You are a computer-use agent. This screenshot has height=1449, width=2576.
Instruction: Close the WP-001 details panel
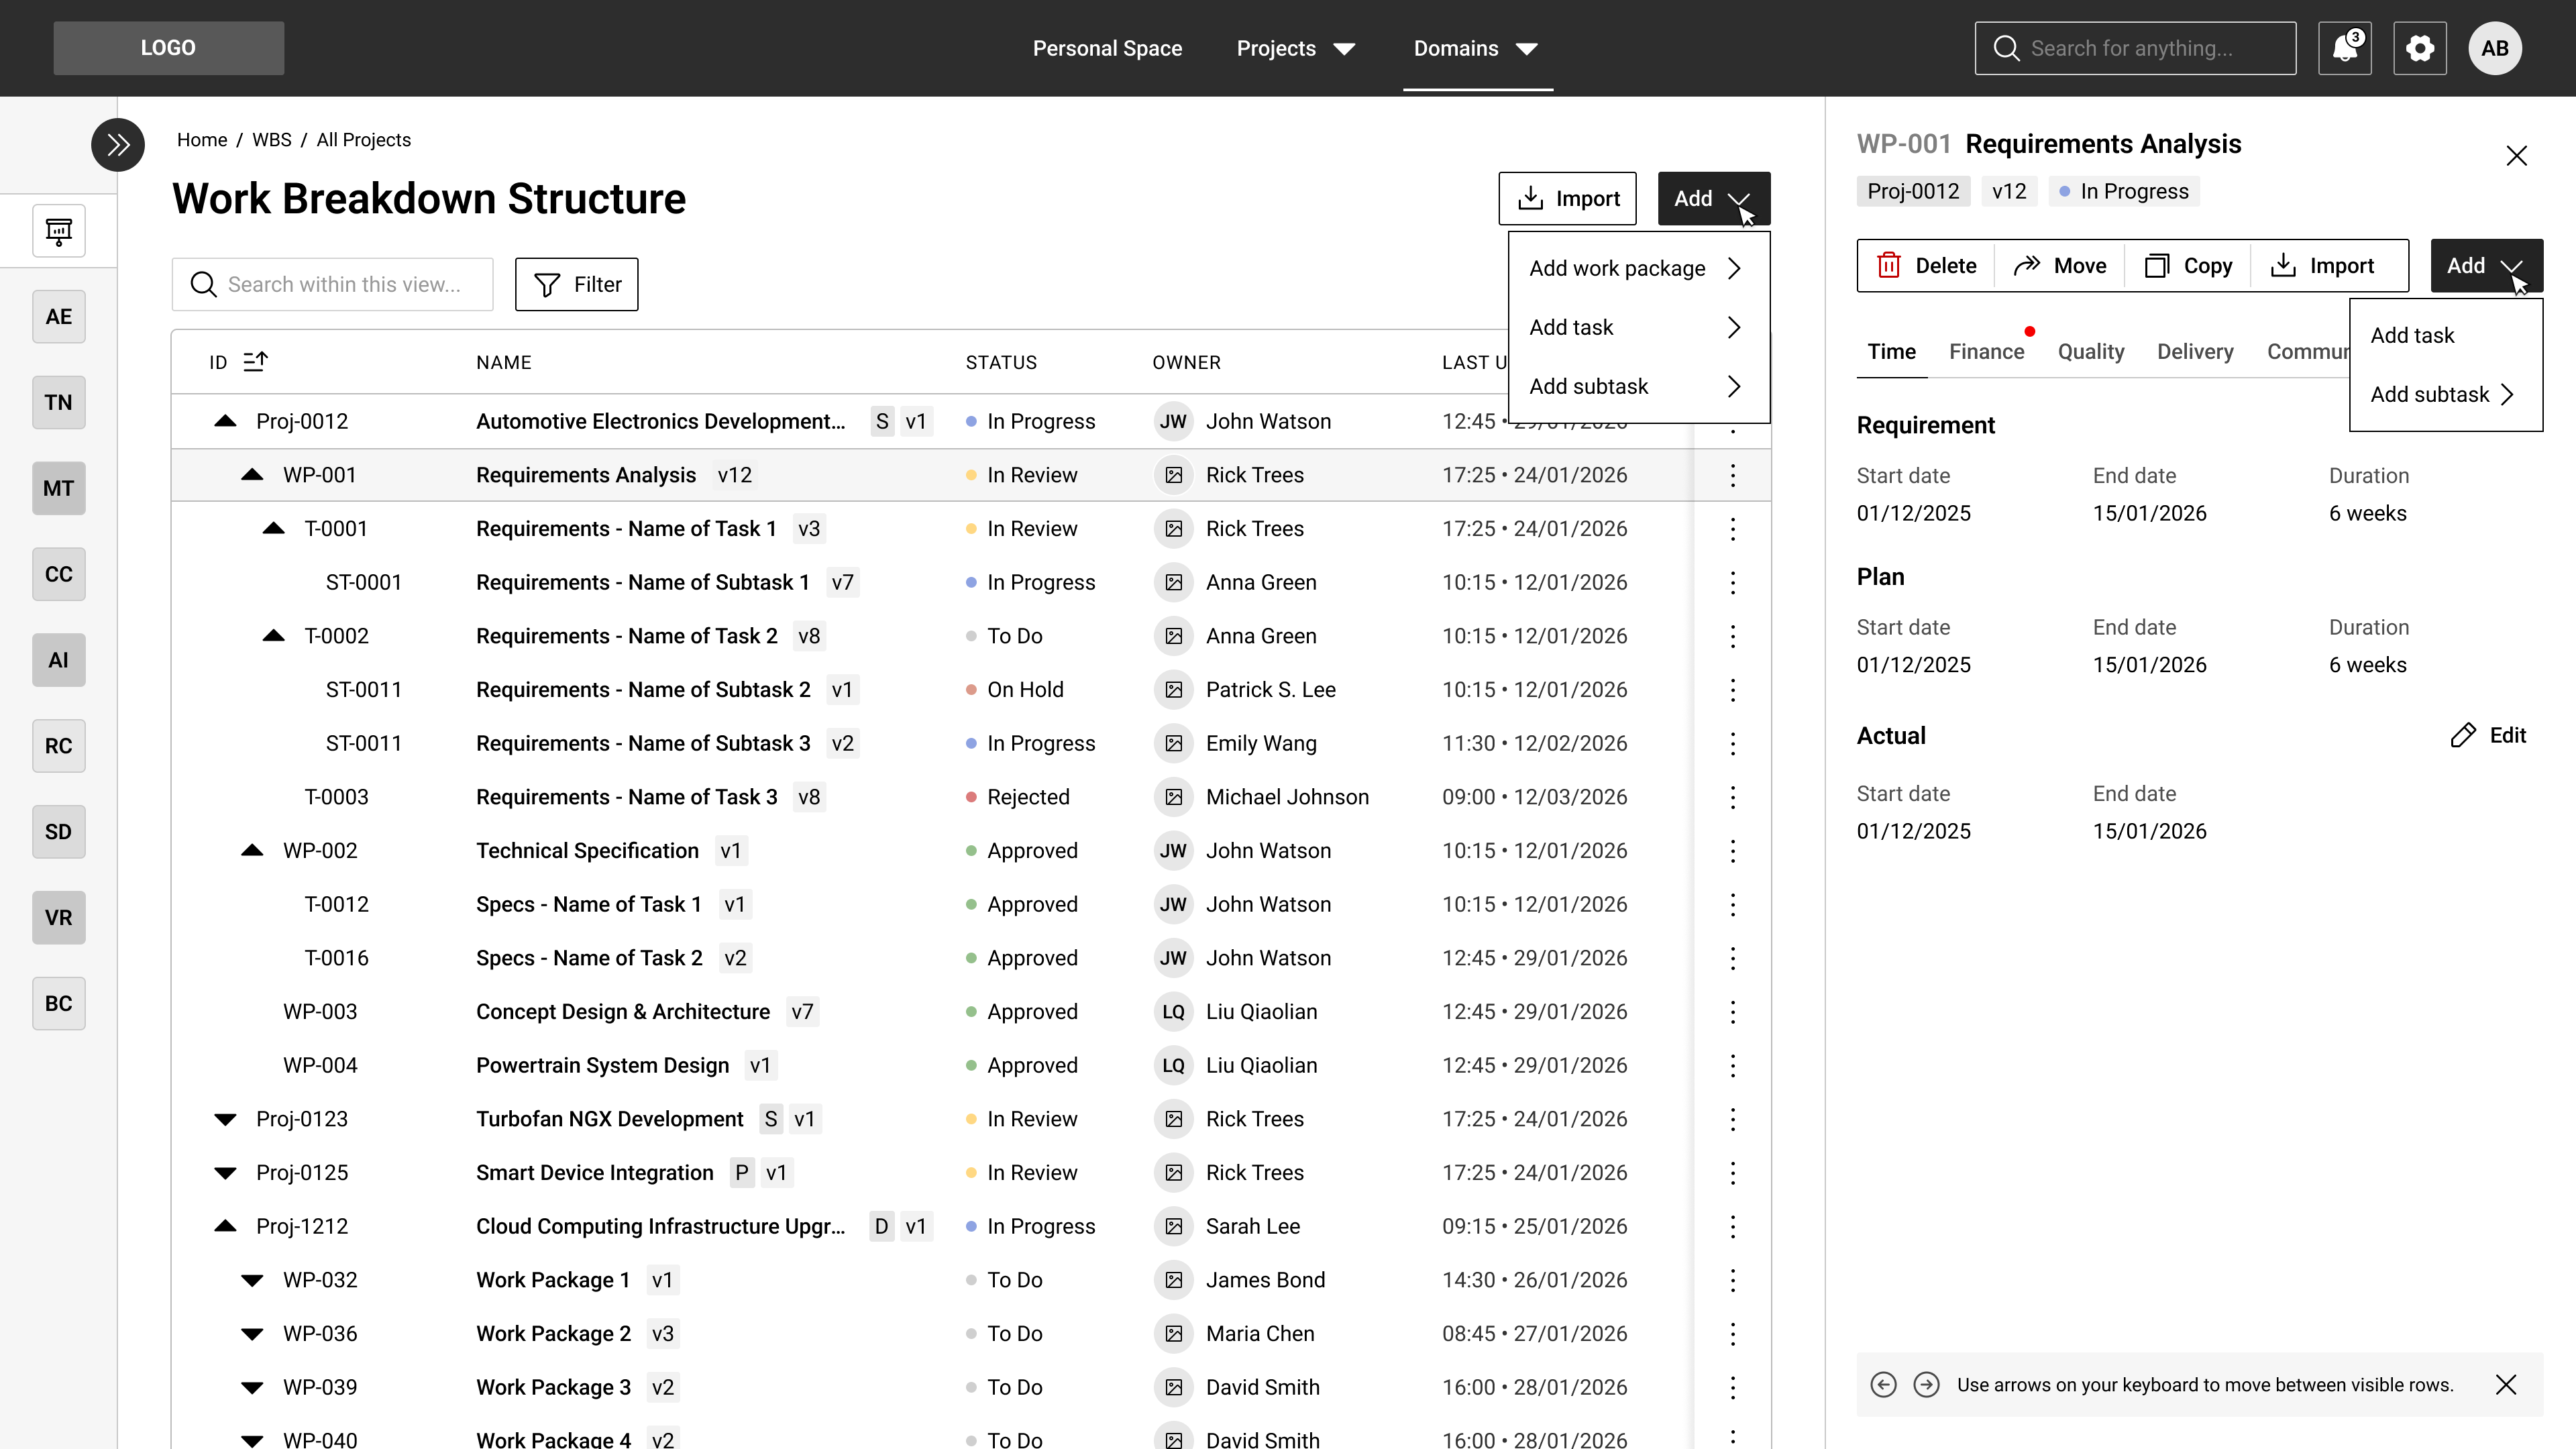pos(2517,156)
